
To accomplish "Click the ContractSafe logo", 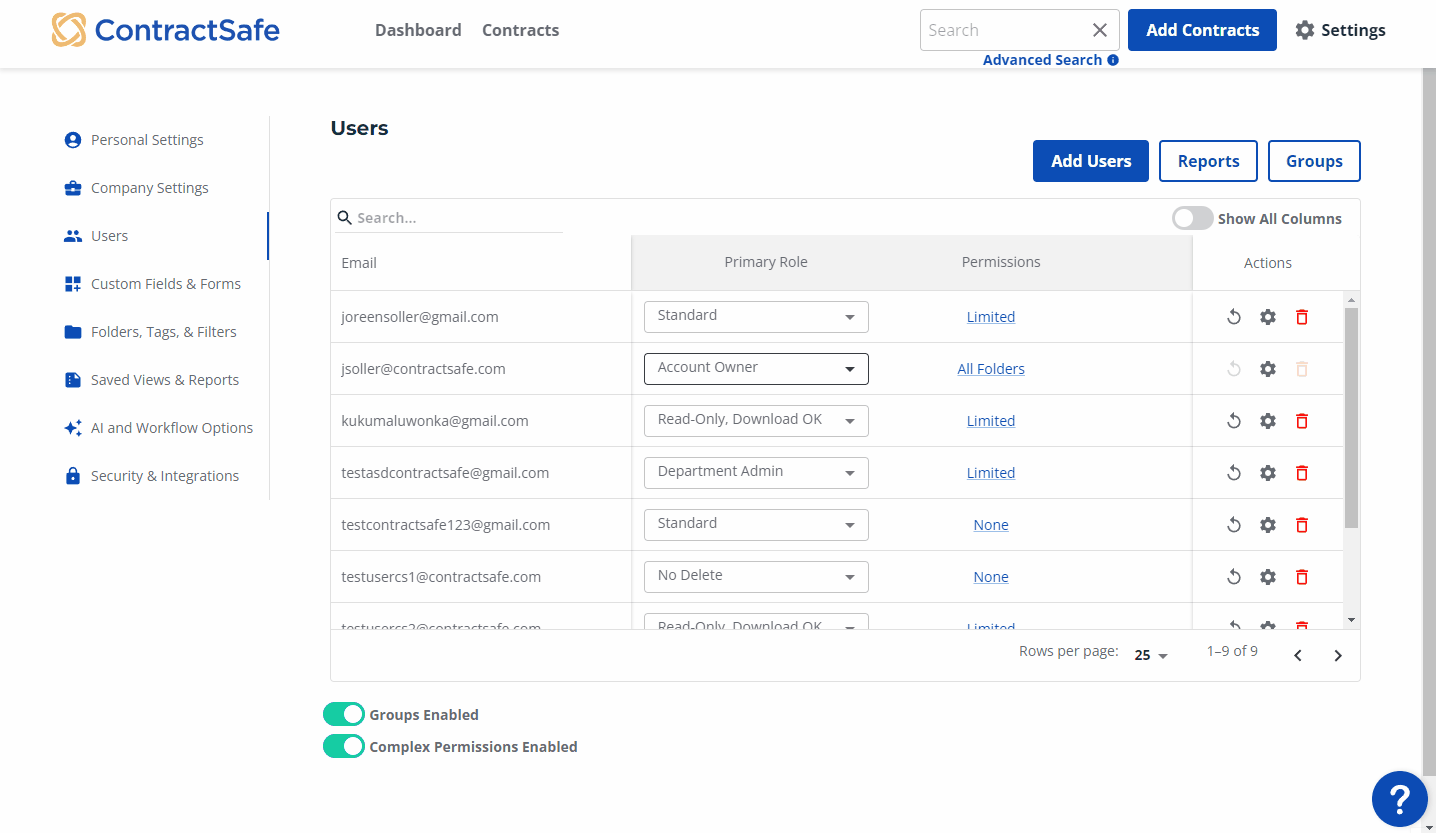I will click(166, 30).
